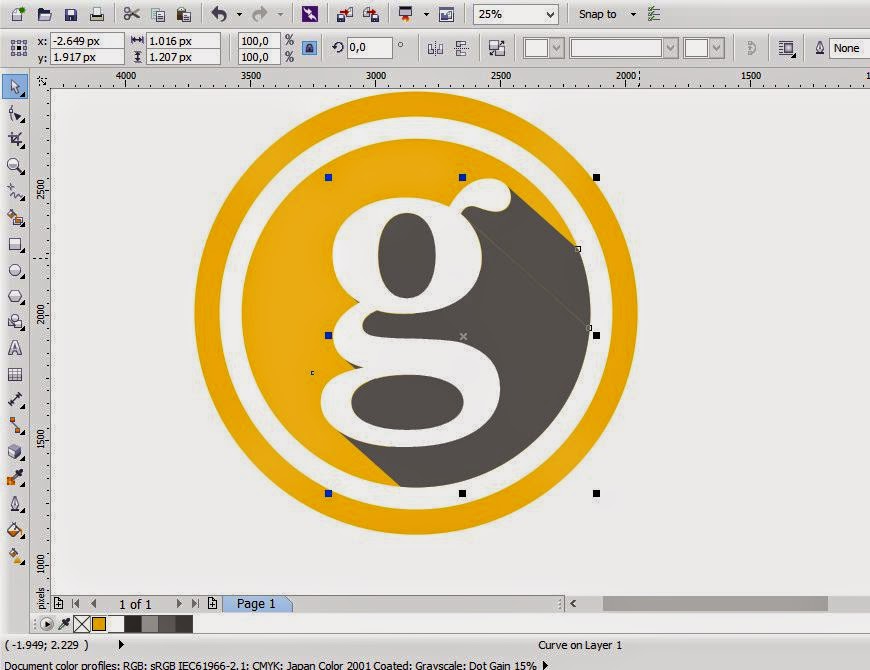Open the Redo history dropdown arrow
870x670 pixels.
(280, 15)
